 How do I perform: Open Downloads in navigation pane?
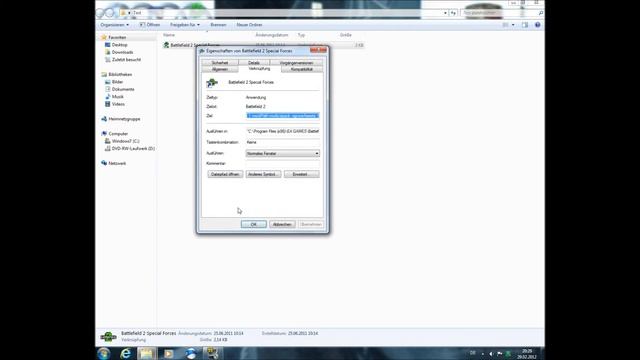coord(122,52)
